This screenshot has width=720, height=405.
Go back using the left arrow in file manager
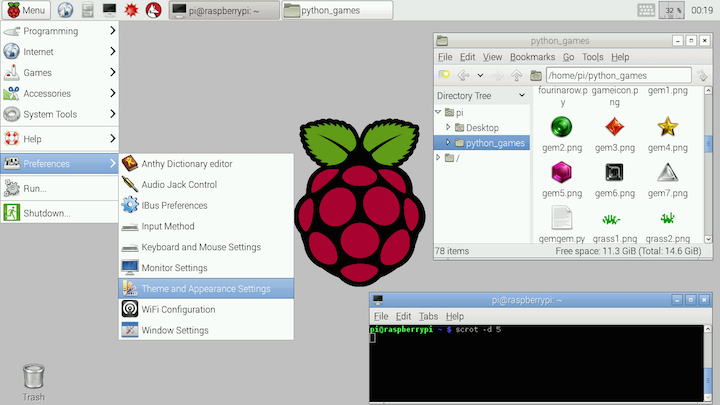463,75
